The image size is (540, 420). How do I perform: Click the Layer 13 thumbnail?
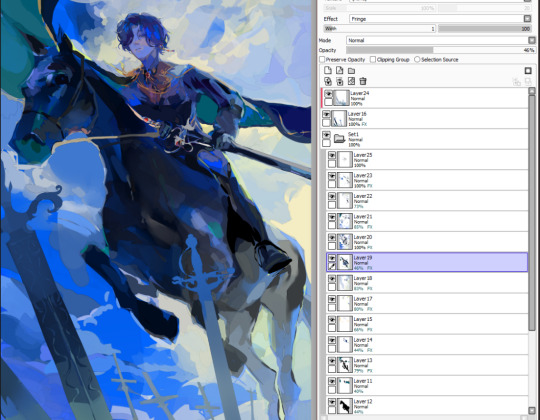(x=345, y=365)
